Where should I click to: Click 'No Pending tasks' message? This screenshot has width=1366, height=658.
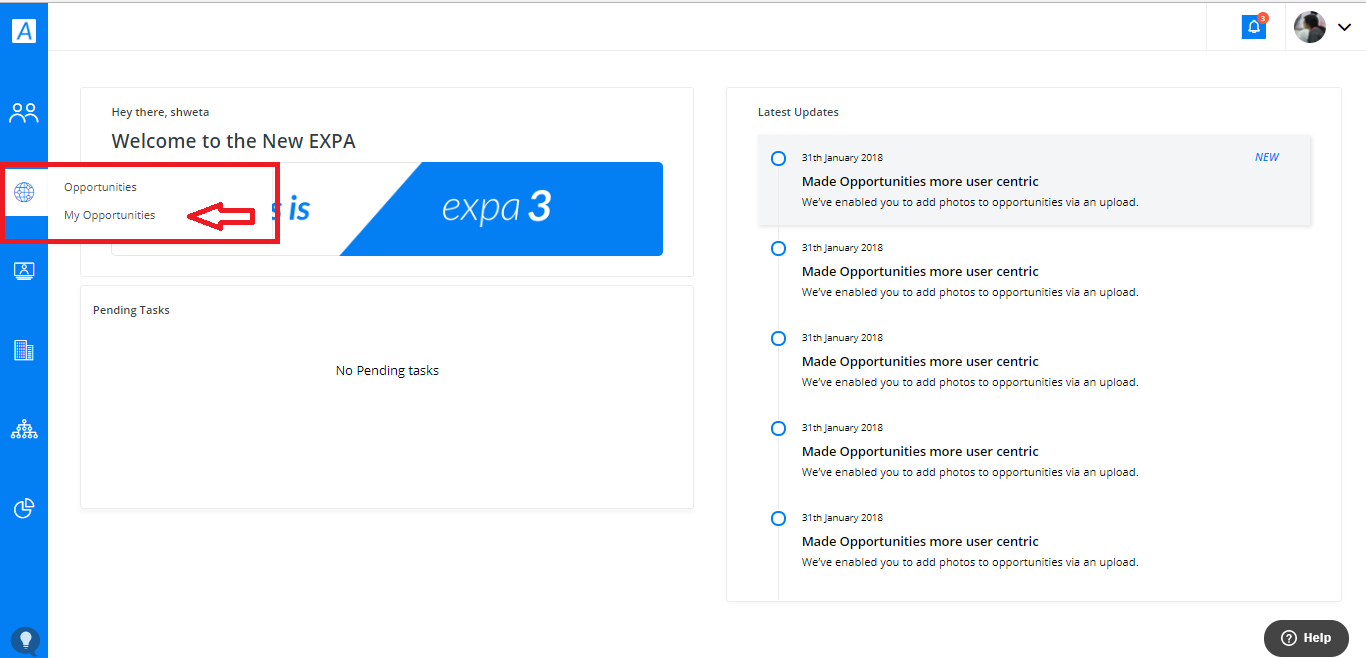pos(387,370)
